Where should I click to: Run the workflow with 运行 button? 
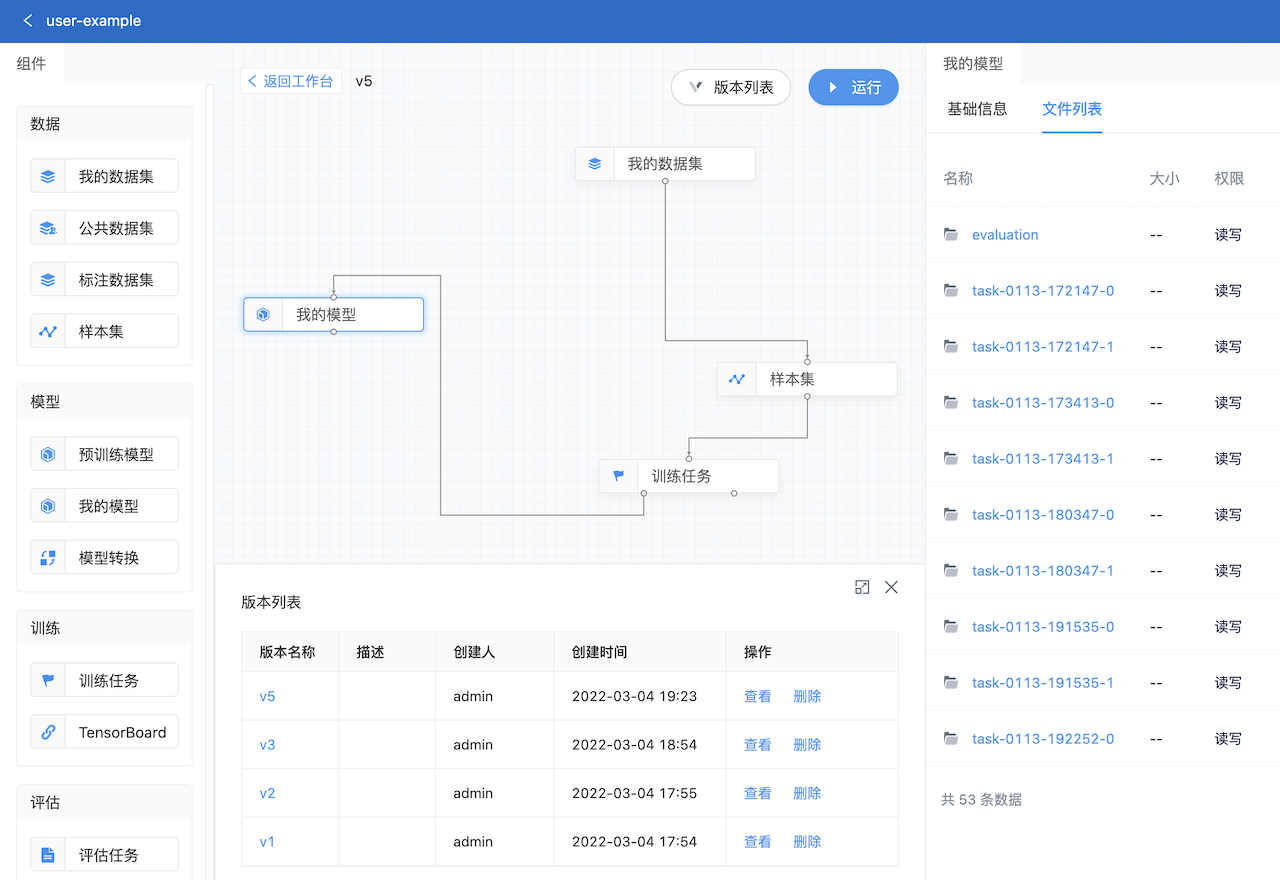click(853, 88)
